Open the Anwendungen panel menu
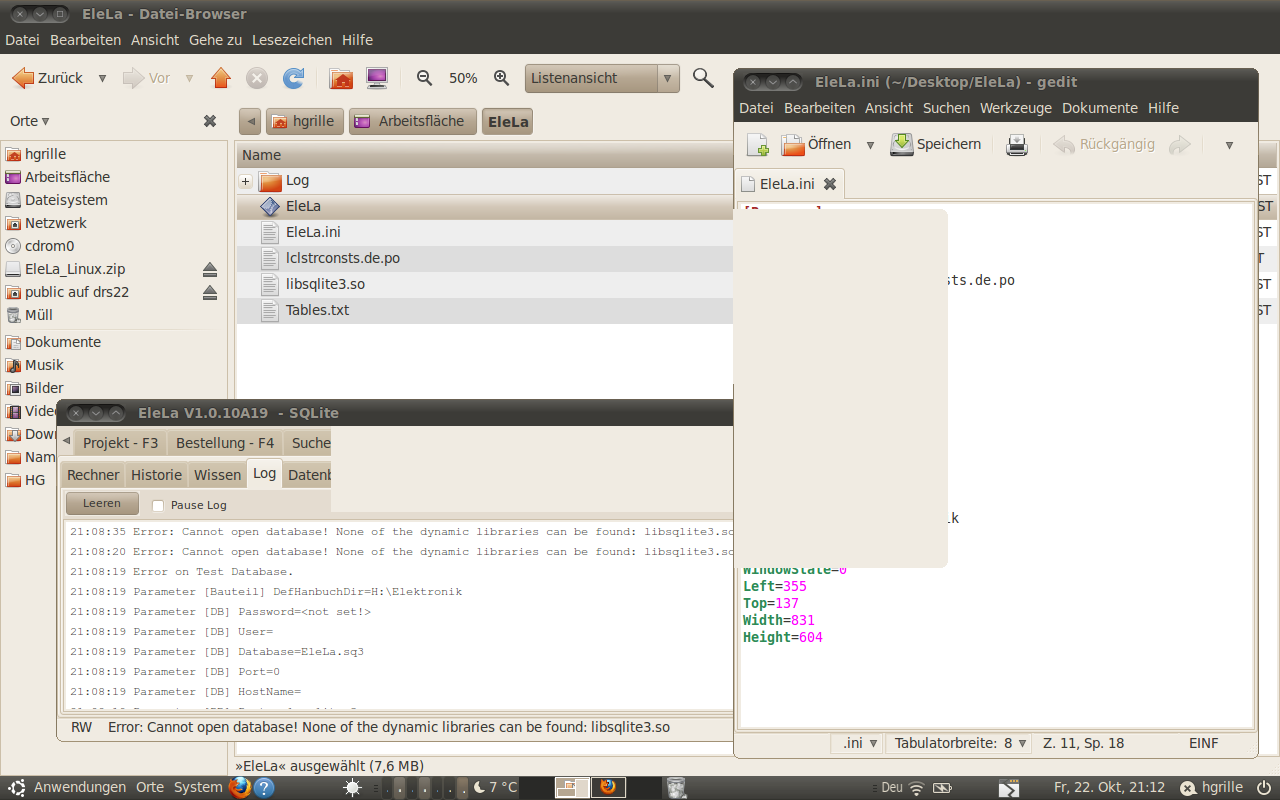 click(x=80, y=787)
